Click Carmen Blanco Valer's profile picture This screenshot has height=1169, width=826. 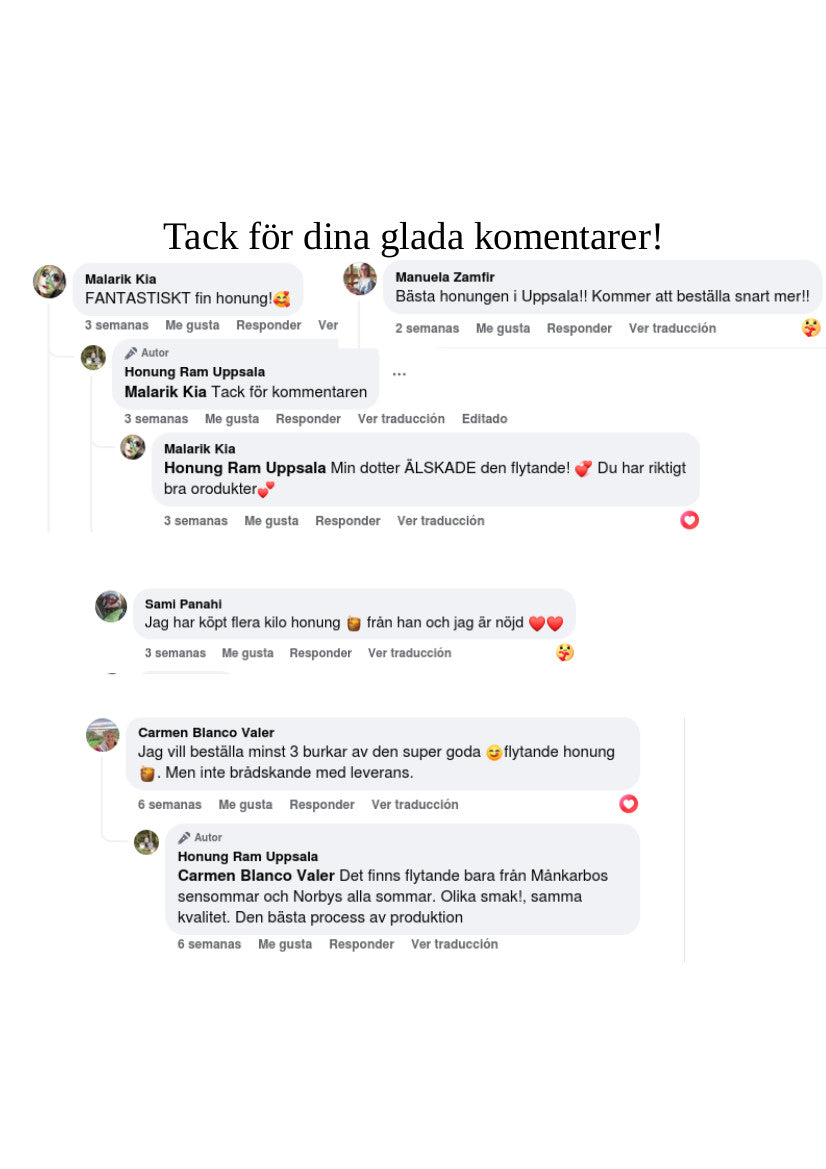coord(103,735)
